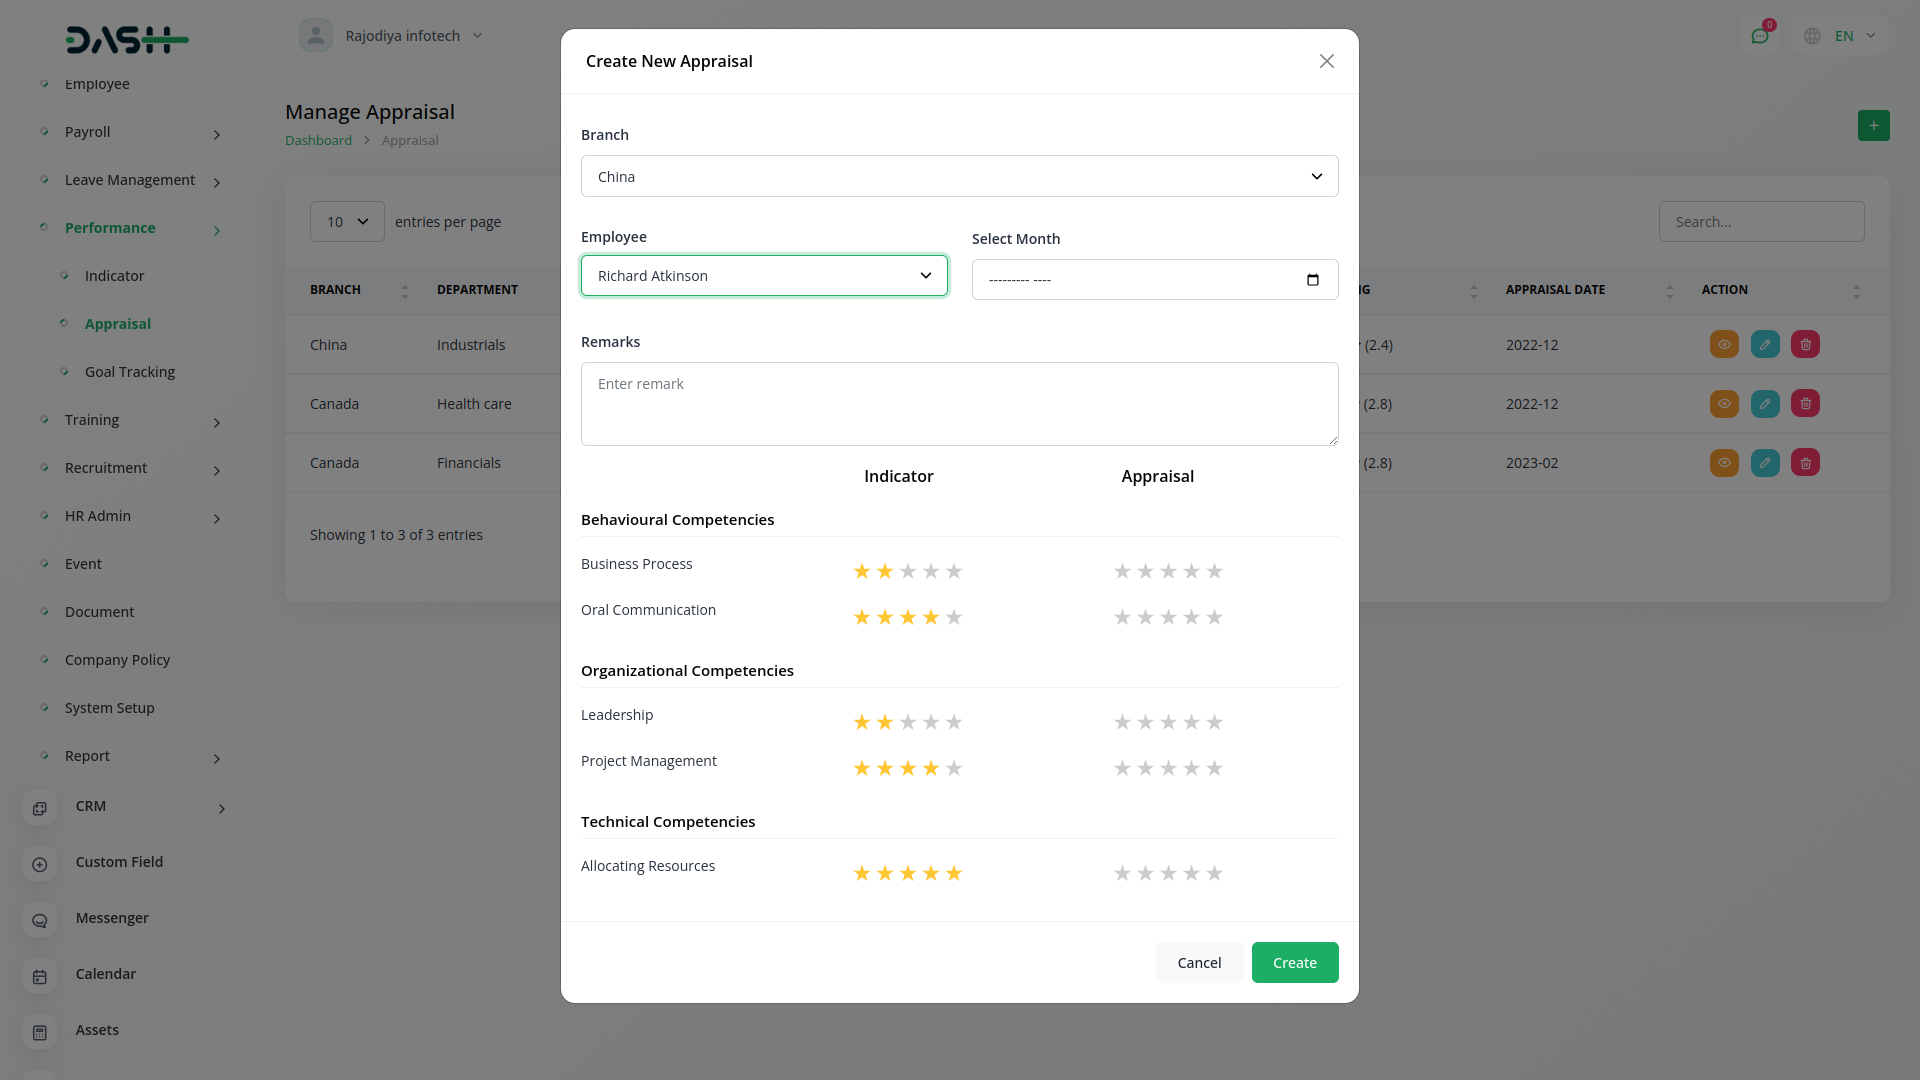Open the Branch dropdown showing China

click(x=959, y=177)
